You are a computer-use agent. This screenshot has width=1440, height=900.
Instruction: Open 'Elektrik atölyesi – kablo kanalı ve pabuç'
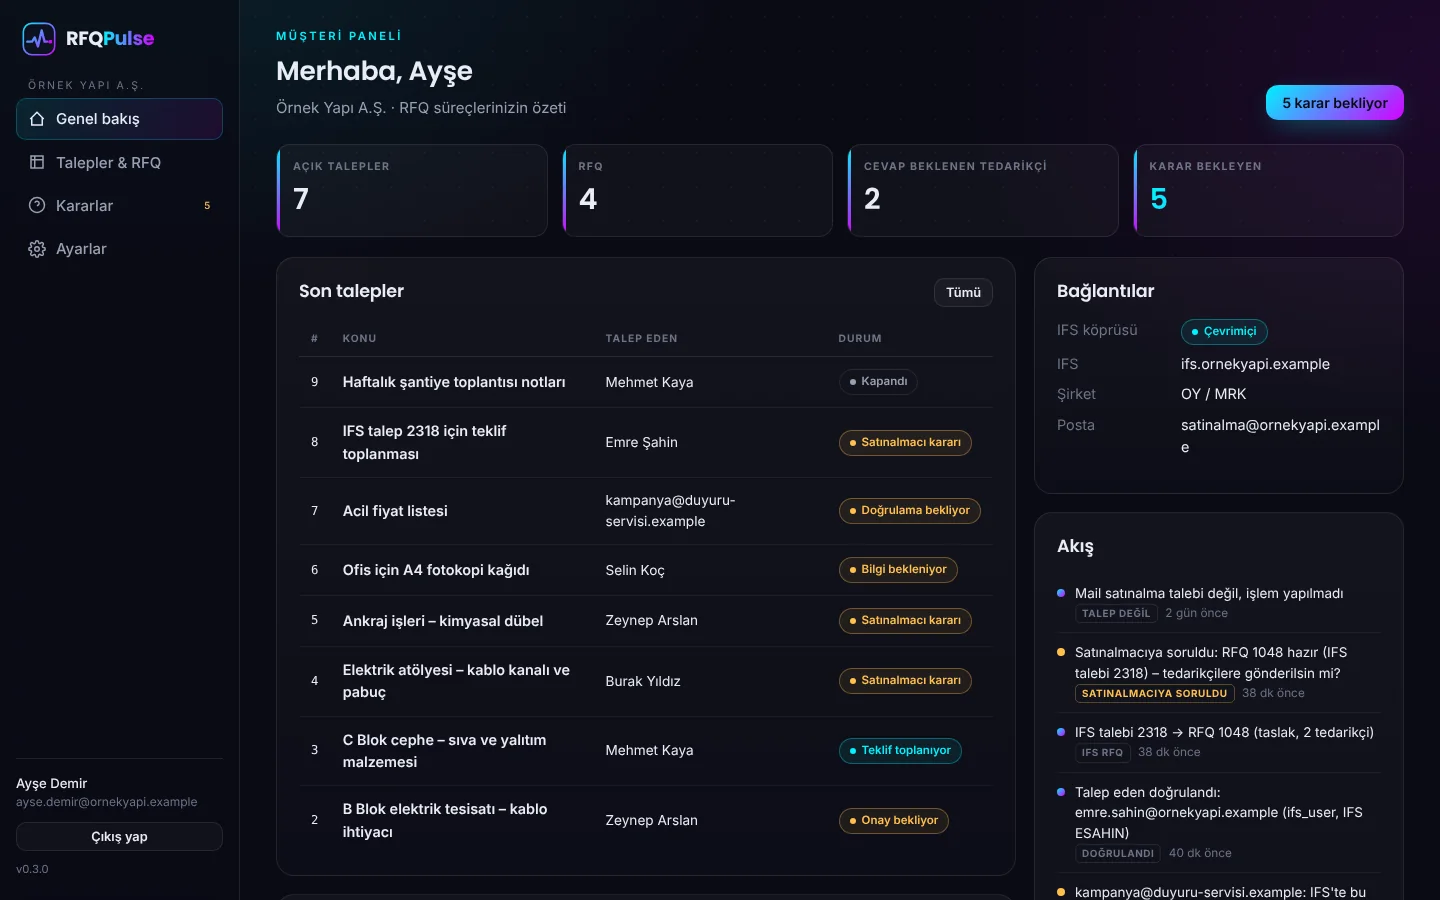(456, 681)
